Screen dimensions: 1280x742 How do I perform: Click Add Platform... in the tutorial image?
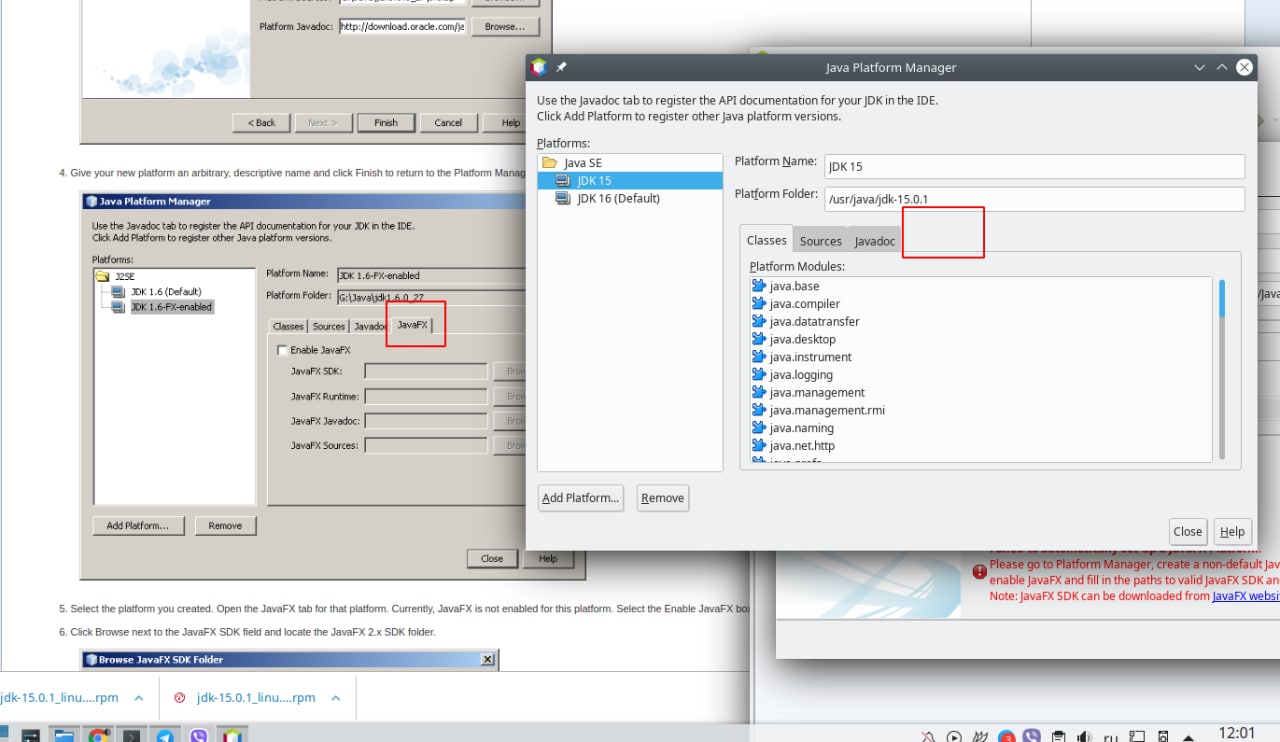pyautogui.click(x=138, y=525)
